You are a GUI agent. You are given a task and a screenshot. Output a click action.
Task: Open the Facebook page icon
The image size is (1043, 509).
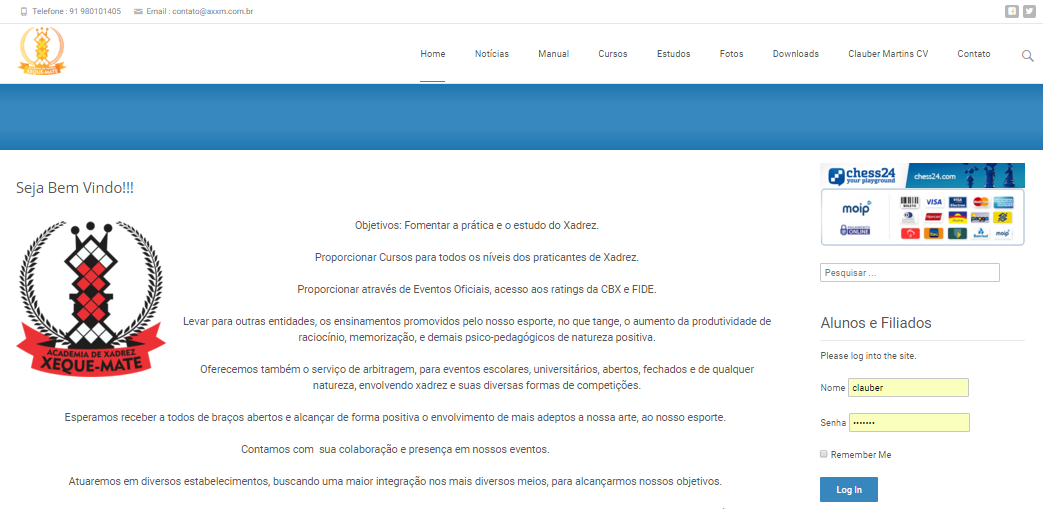click(x=1012, y=11)
